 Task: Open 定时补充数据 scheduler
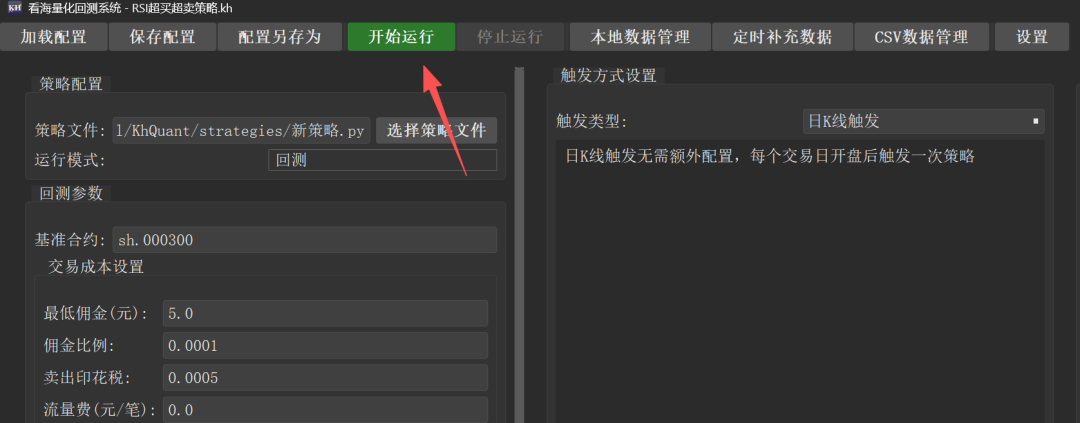[x=782, y=37]
